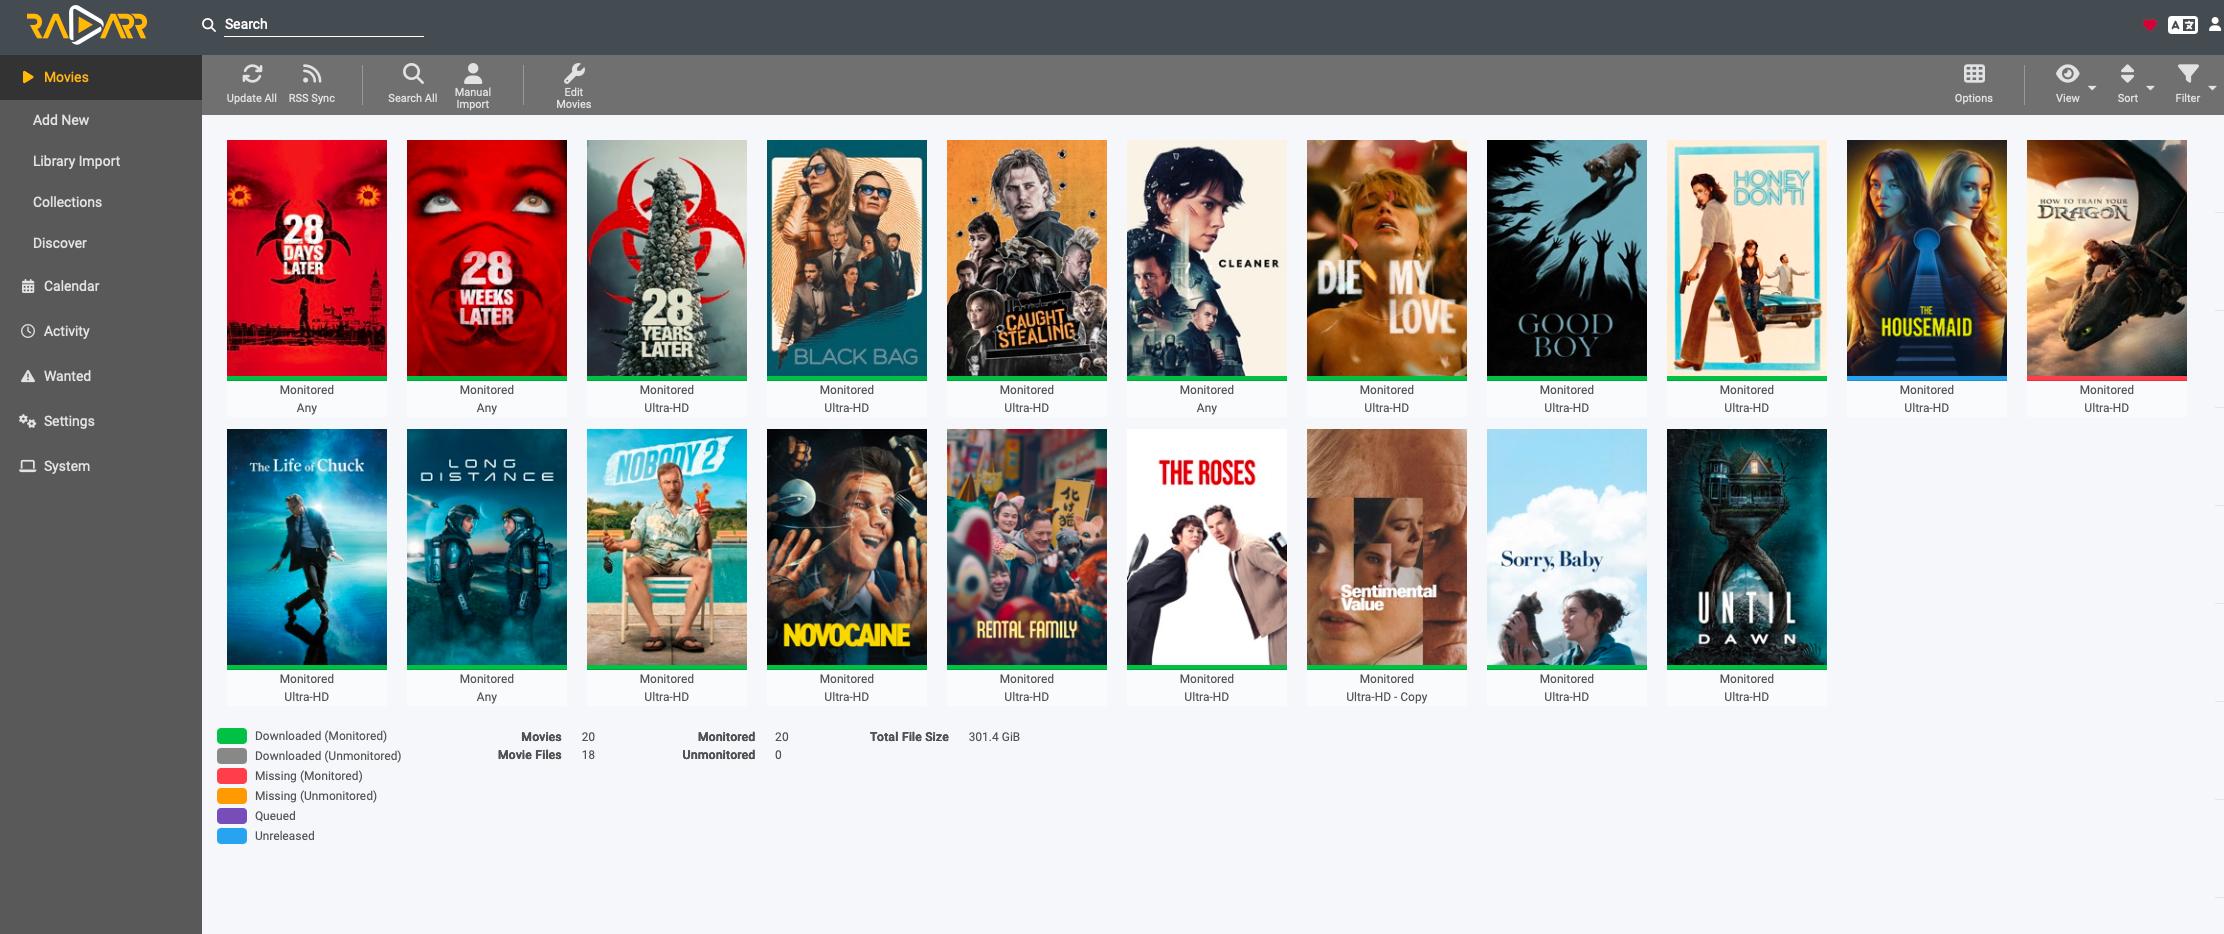This screenshot has height=934, width=2224.
Task: Open The Housemaid movie poster
Action: (1926, 258)
